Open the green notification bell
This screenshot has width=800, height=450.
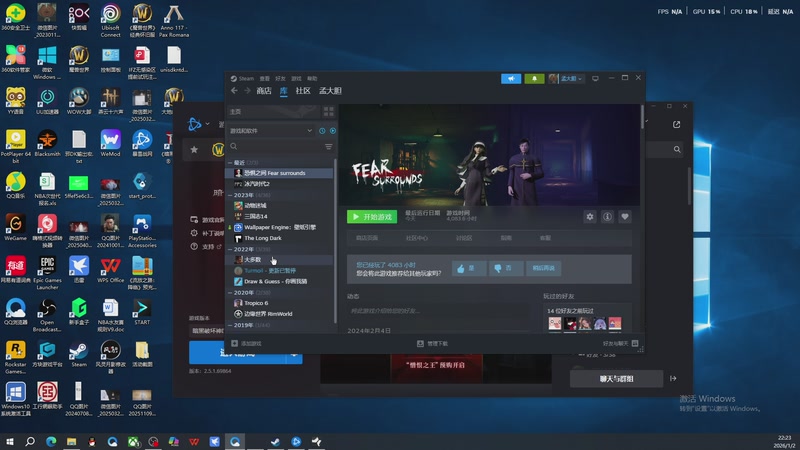pyautogui.click(x=534, y=79)
